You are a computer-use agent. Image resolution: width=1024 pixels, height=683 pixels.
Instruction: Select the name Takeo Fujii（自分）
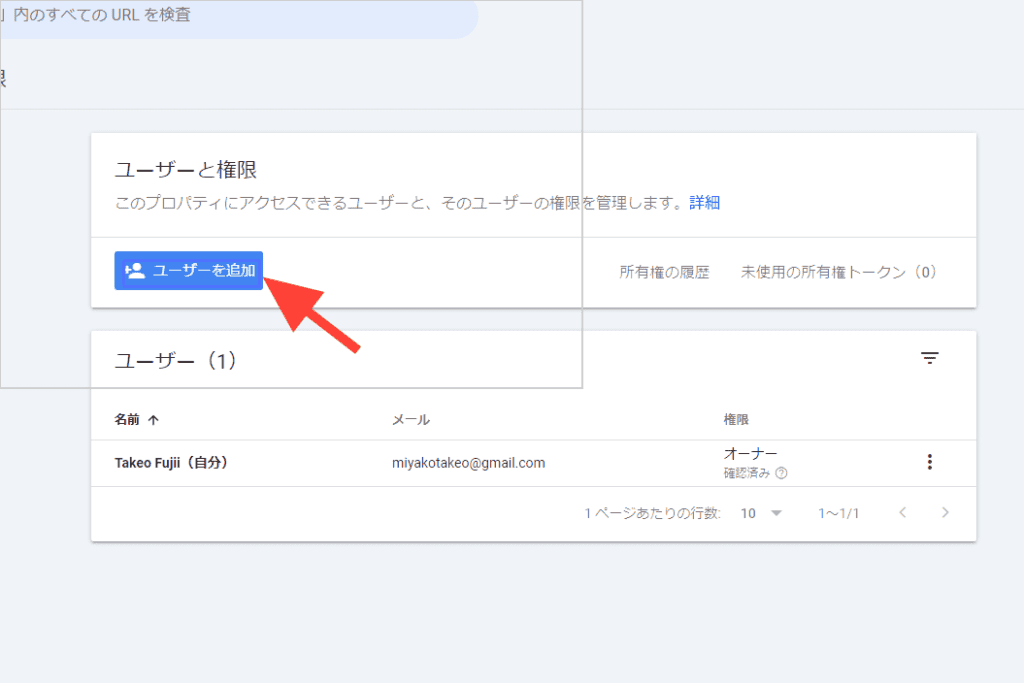click(x=171, y=463)
